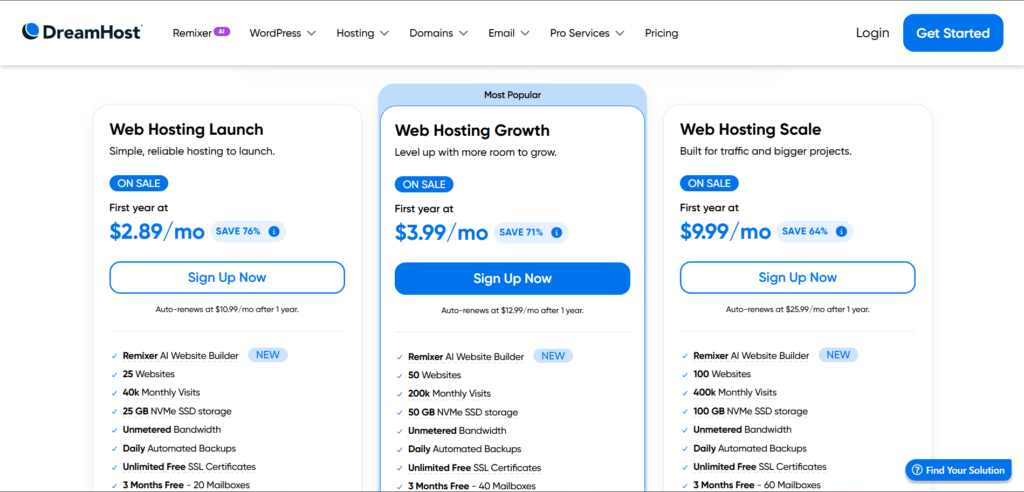Click the Remixer AI badge icon
The height and width of the screenshot is (492, 1024).
click(222, 31)
